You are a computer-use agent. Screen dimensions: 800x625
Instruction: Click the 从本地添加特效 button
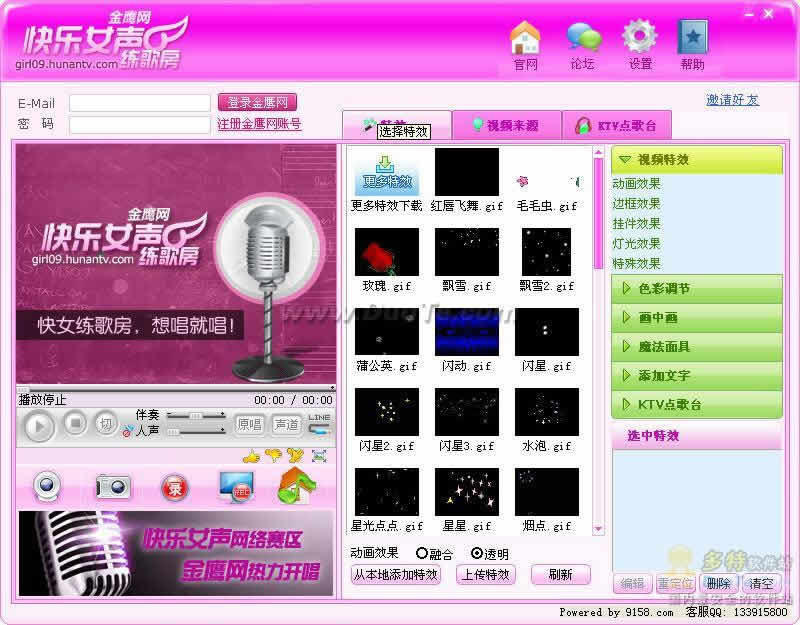click(396, 574)
